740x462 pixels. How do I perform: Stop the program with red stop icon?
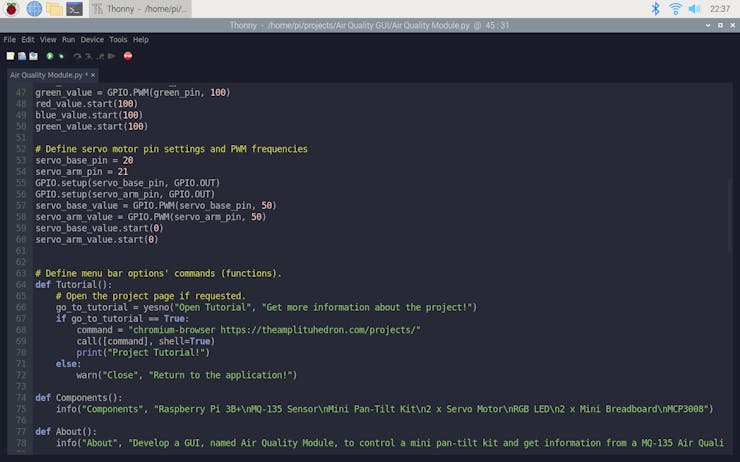pyautogui.click(x=128, y=56)
